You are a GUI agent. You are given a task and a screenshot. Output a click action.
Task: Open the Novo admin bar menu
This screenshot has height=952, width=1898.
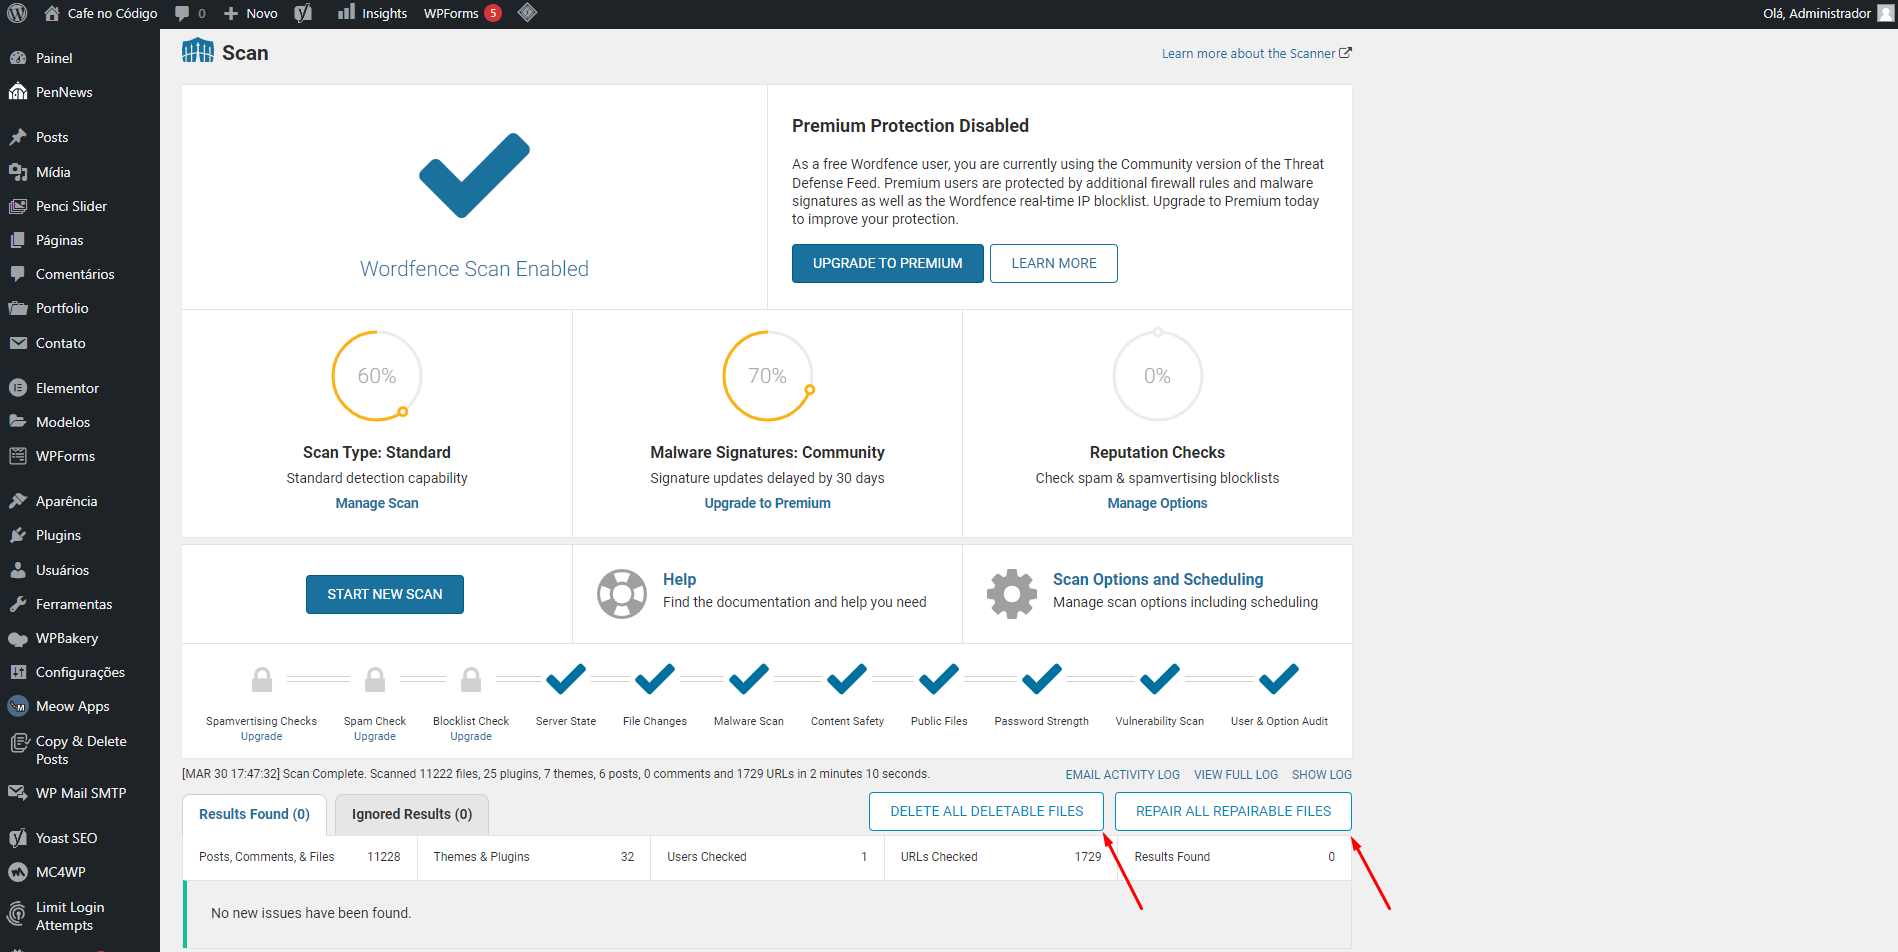point(250,13)
